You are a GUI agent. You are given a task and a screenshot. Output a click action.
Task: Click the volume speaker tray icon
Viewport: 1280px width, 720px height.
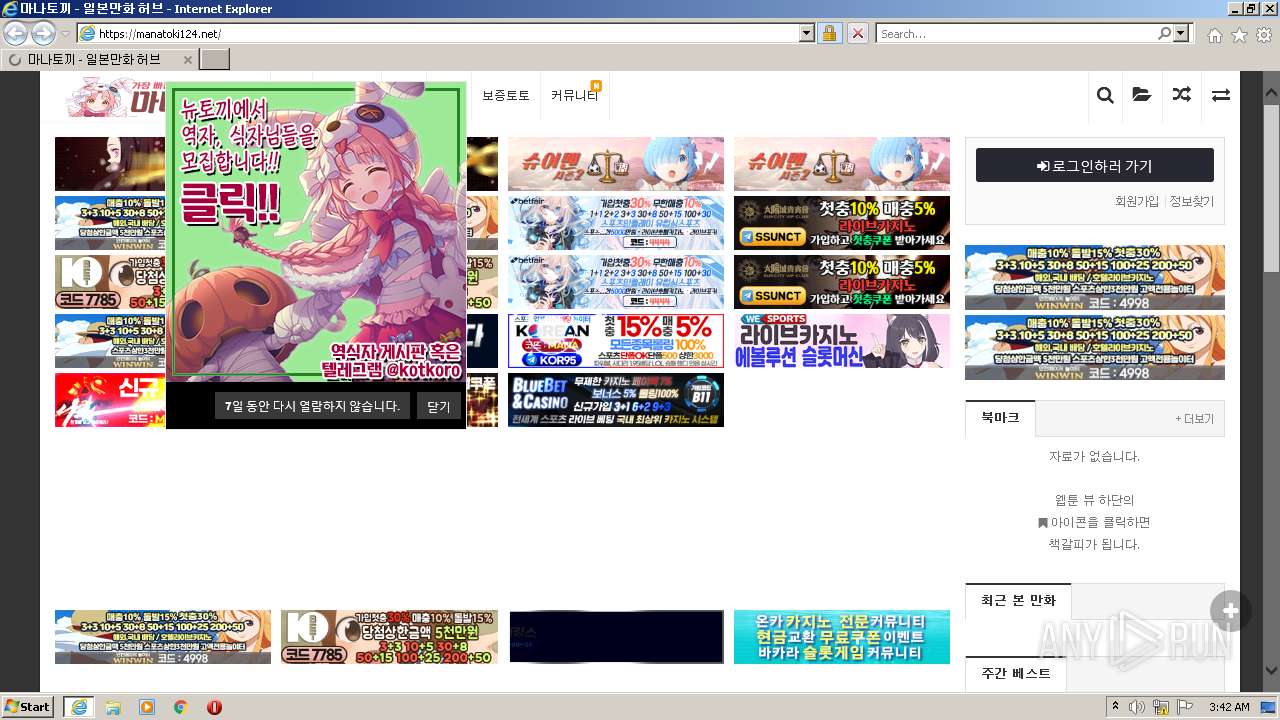click(x=1137, y=707)
